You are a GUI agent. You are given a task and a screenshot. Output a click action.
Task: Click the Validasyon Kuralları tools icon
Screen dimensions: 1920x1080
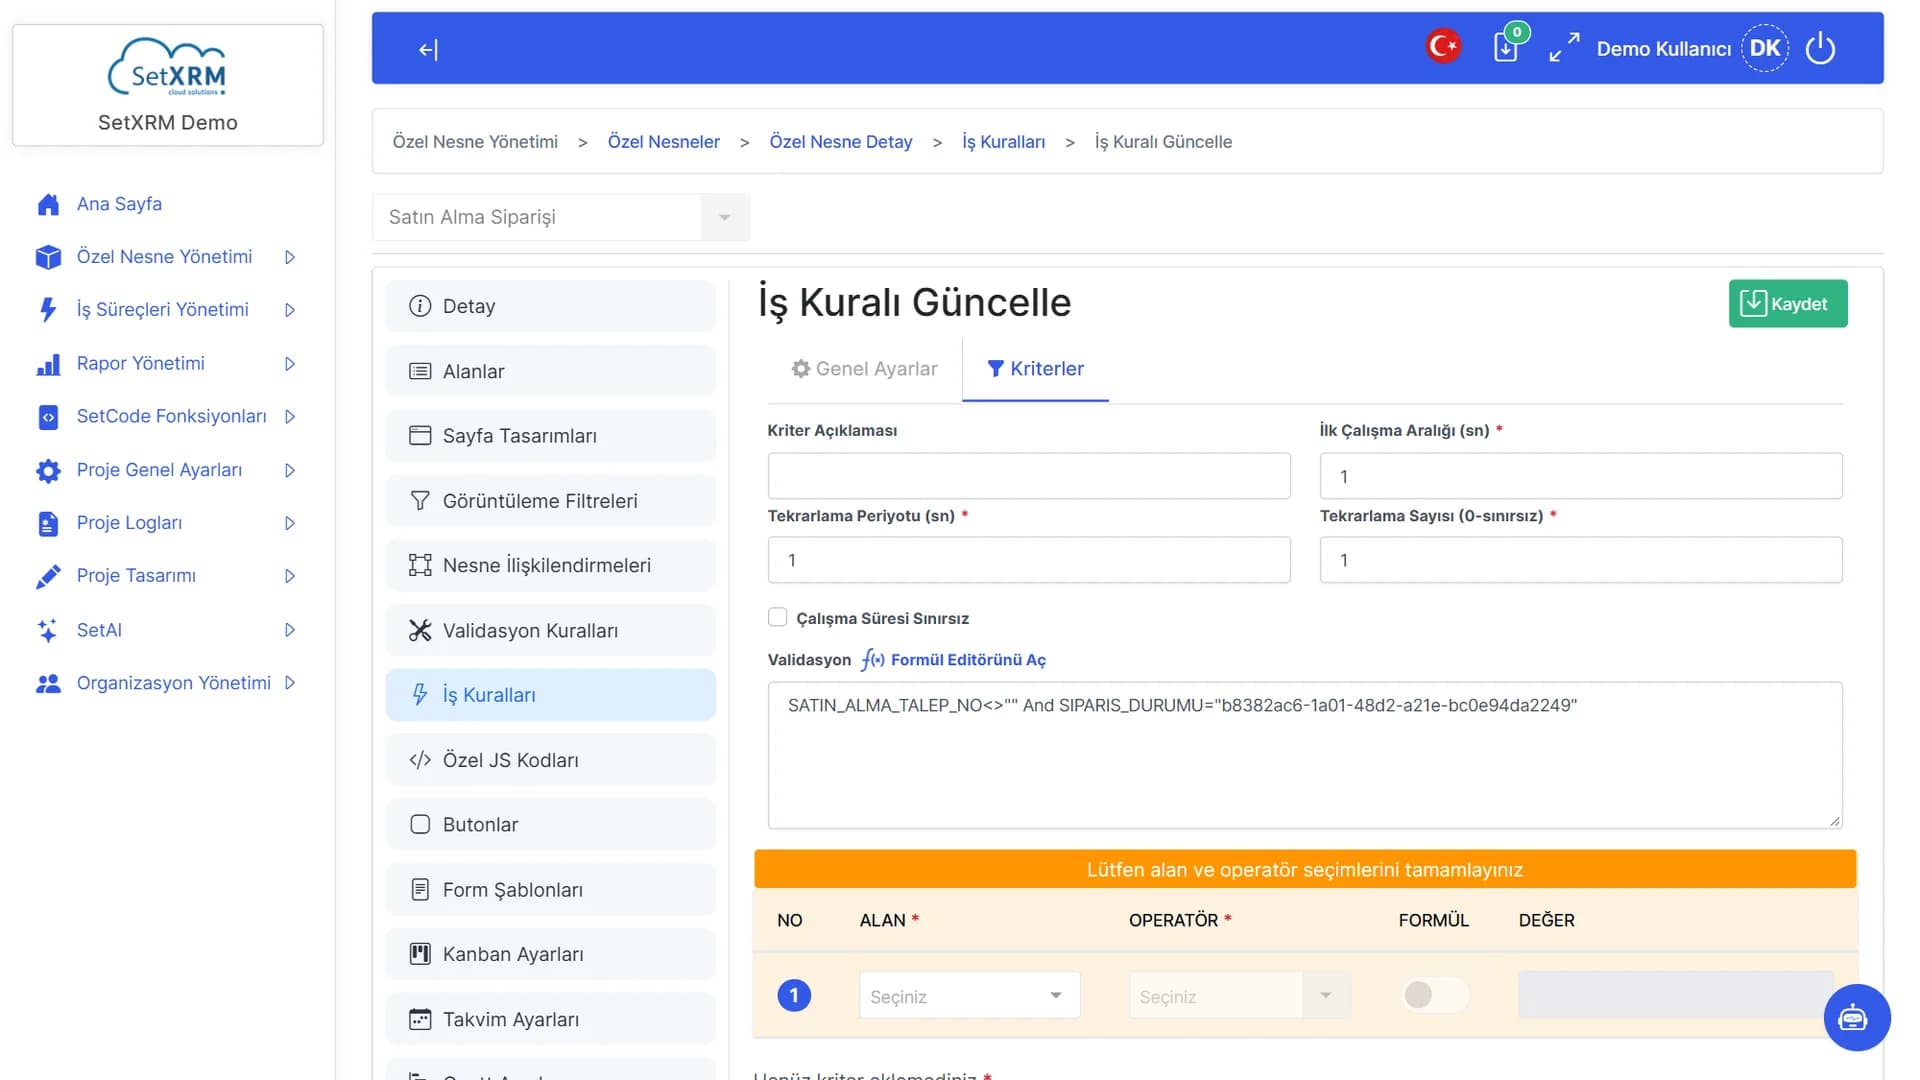[420, 630]
